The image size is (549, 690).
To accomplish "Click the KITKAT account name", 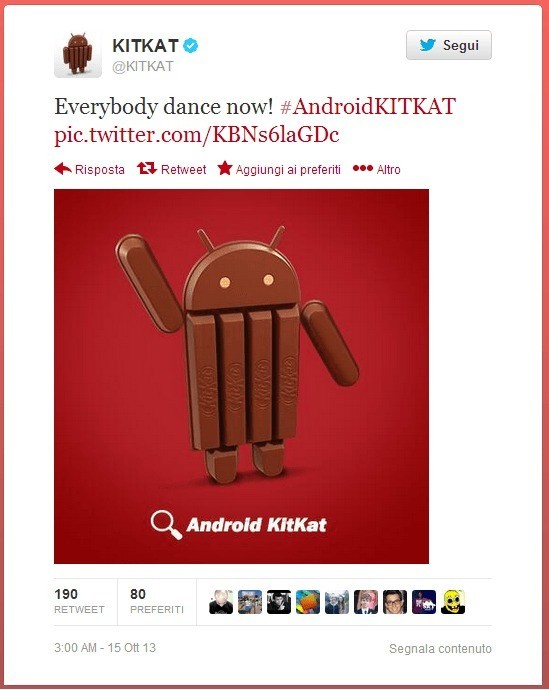I will point(145,45).
